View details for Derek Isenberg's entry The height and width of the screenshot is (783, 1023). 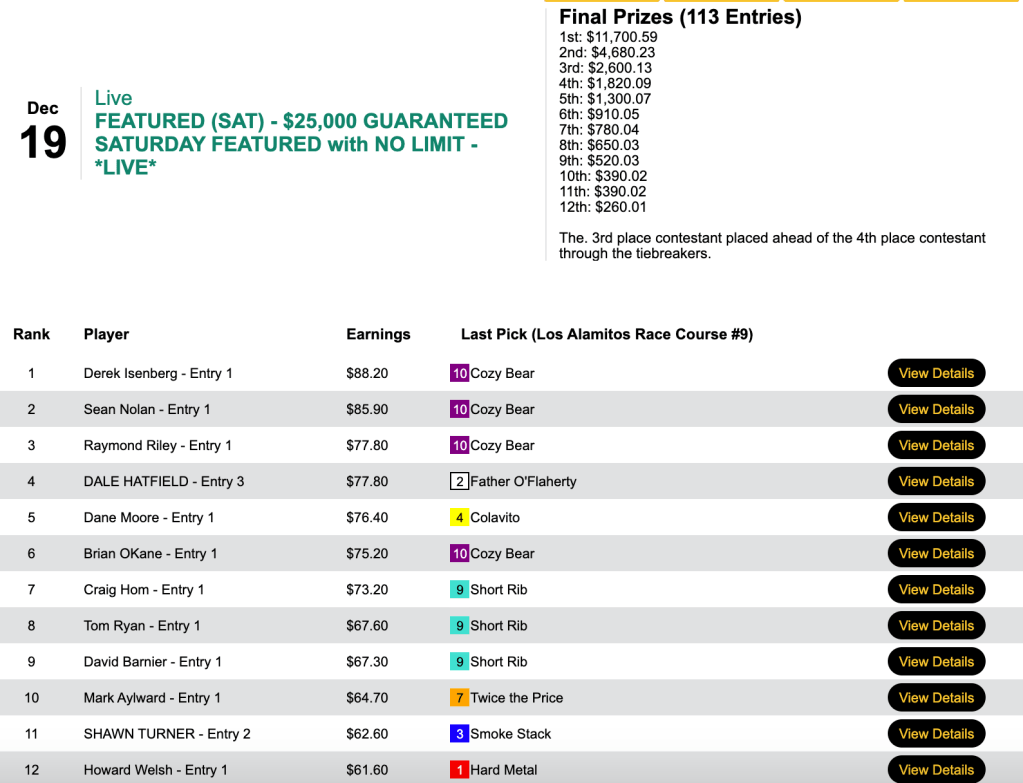tap(936, 373)
